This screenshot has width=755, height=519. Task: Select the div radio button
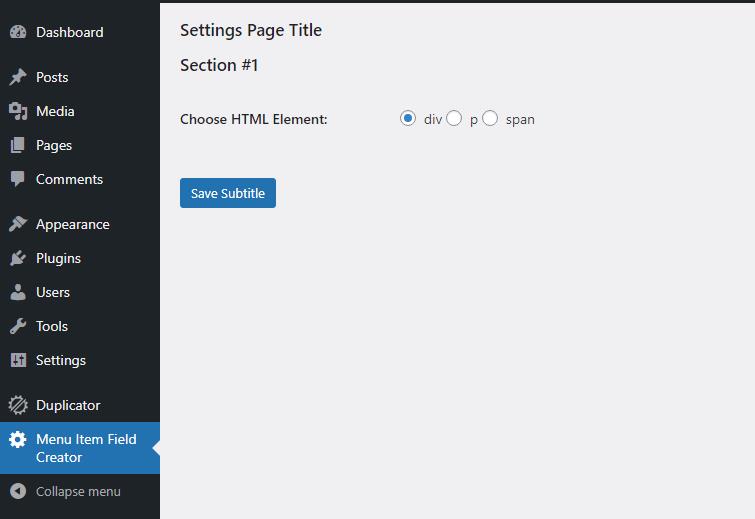(x=407, y=118)
